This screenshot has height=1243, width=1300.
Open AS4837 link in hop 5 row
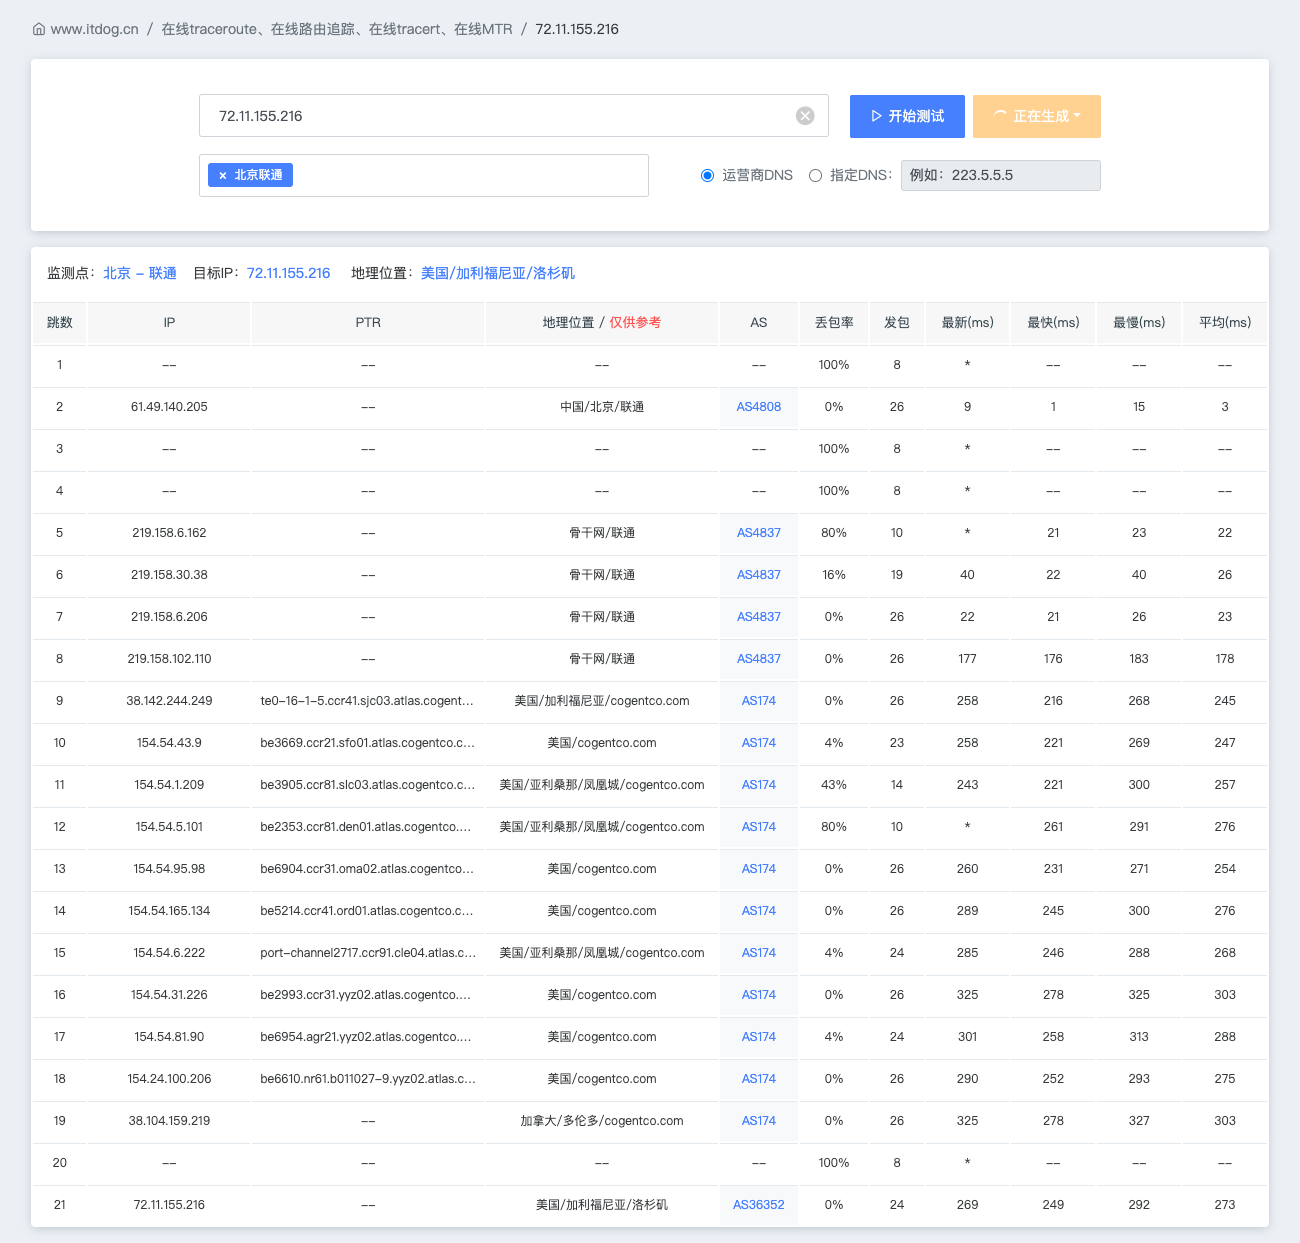(x=759, y=533)
